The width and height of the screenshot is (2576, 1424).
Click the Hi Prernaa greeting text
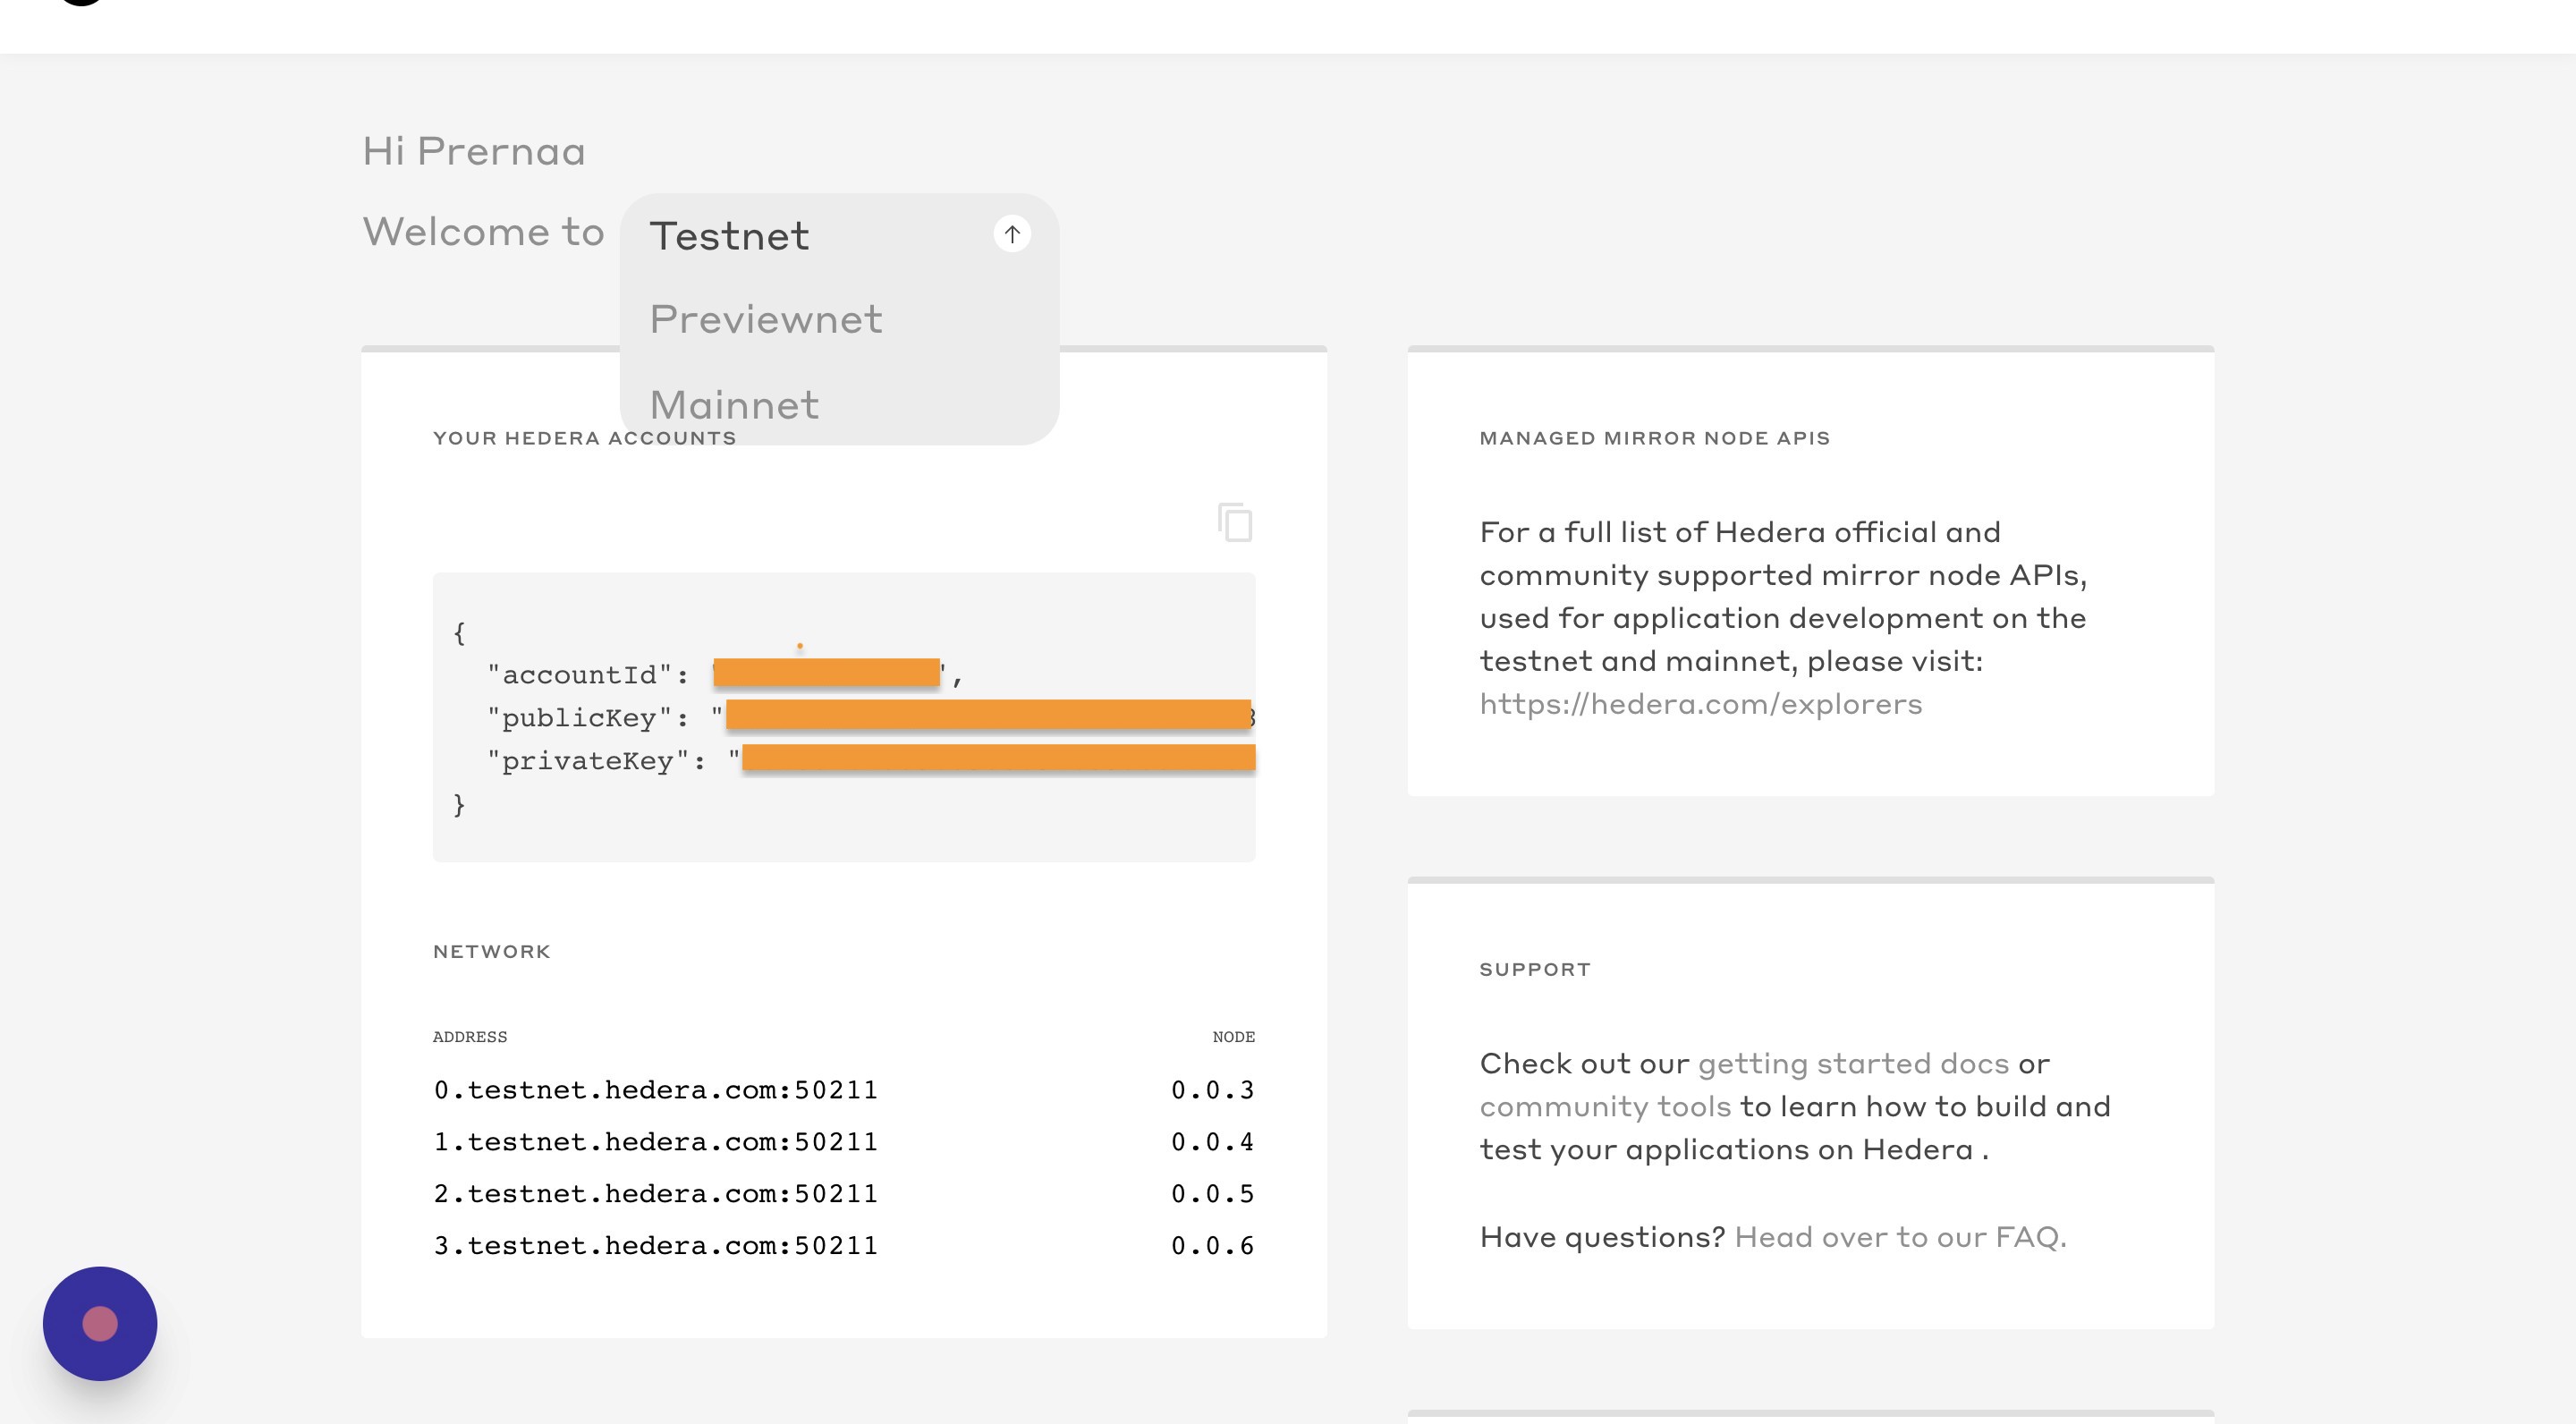pyautogui.click(x=474, y=152)
